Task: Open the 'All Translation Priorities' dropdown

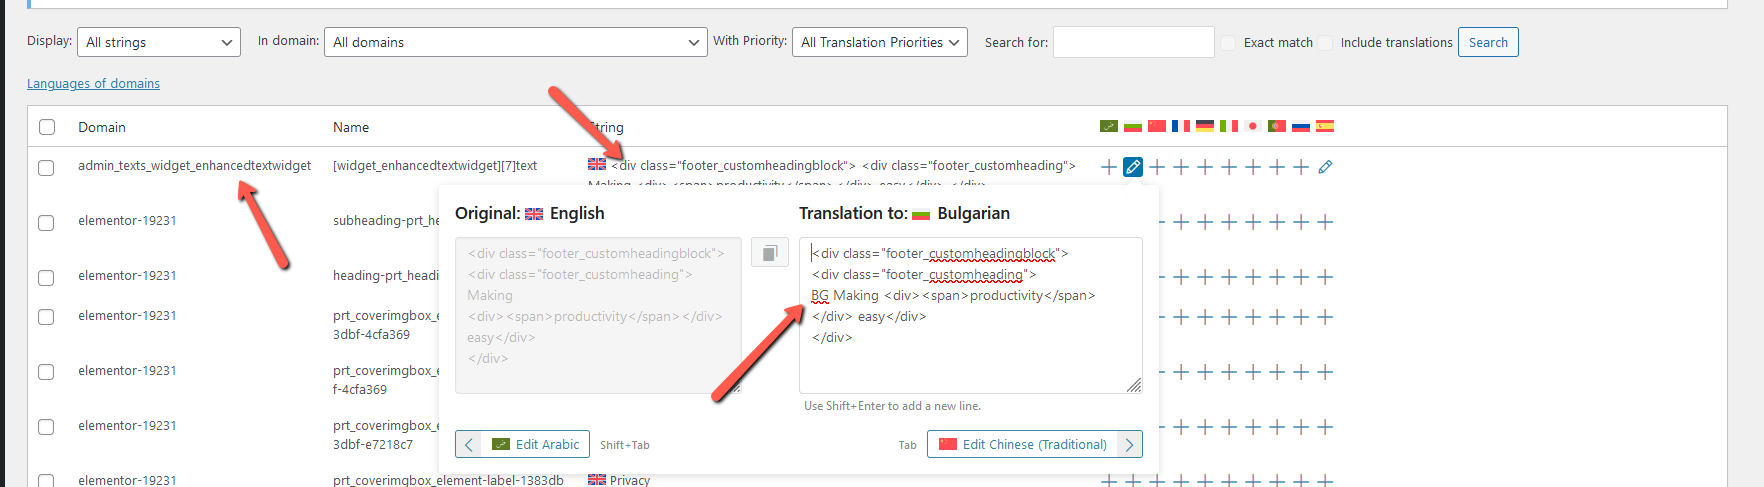Action: click(x=880, y=42)
